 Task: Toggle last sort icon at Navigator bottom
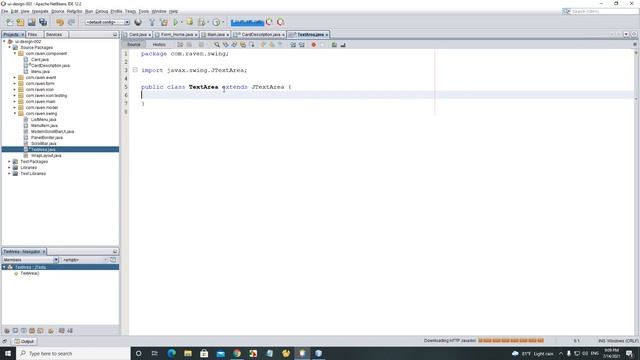tap(70, 331)
